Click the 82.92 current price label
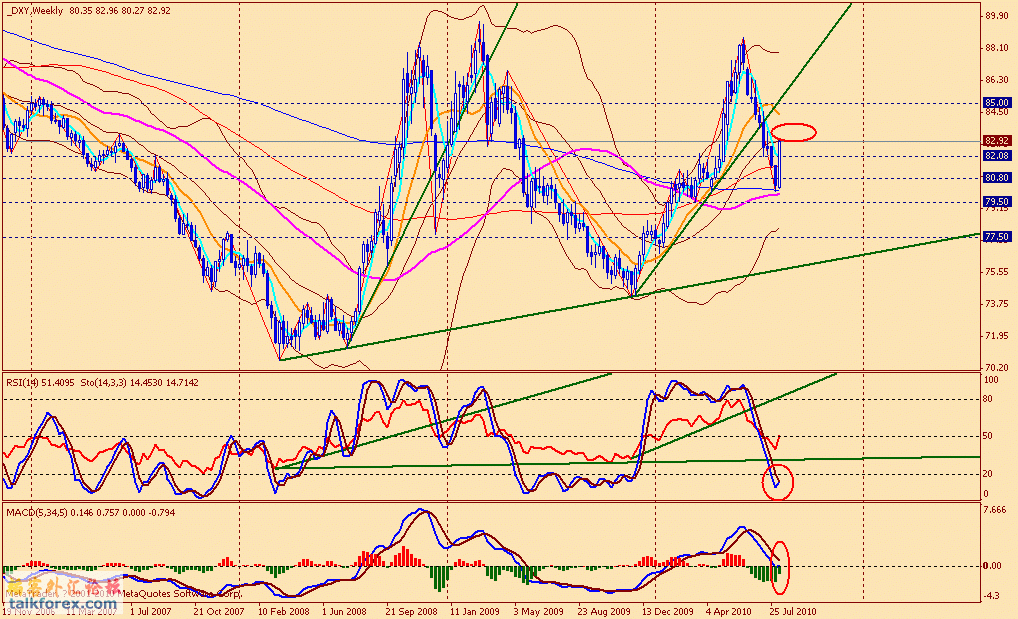The width and height of the screenshot is (1018, 619). [x=997, y=140]
